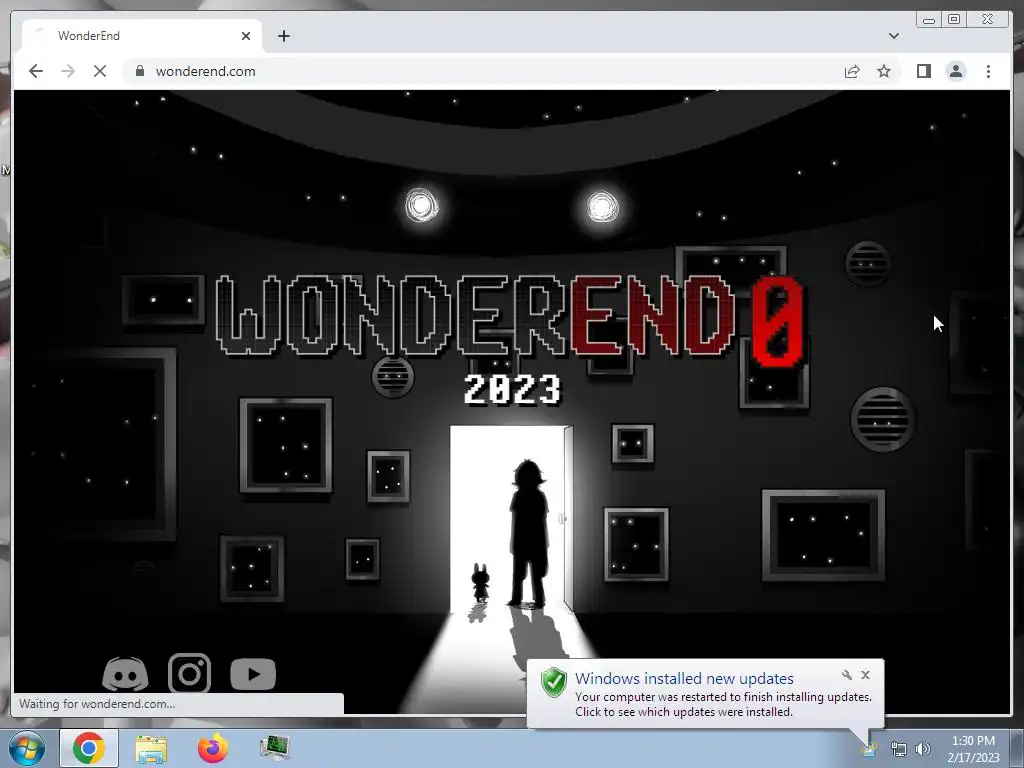Viewport: 1024px width, 768px height.
Task: Click the lit doorway with silhouette
Action: pos(512,519)
